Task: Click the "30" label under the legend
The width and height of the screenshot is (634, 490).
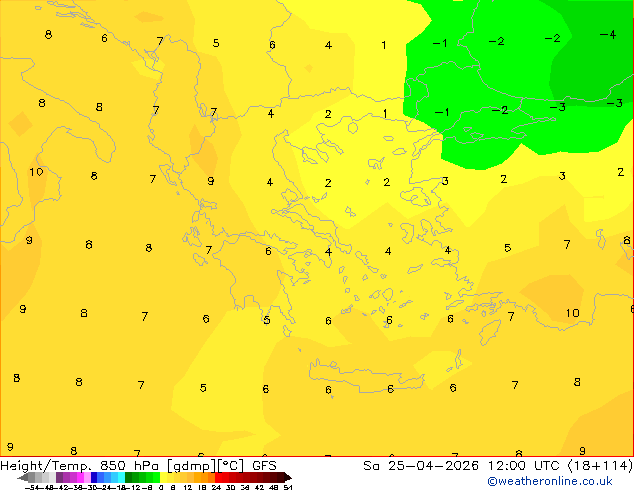Action: pyautogui.click(x=230, y=487)
